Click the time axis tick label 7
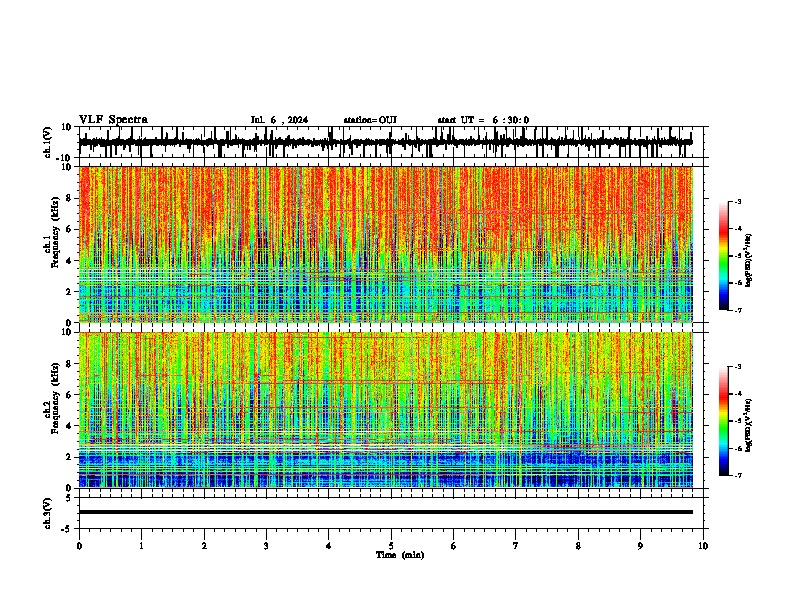Viewport: 792px width, 612px height. [x=516, y=546]
